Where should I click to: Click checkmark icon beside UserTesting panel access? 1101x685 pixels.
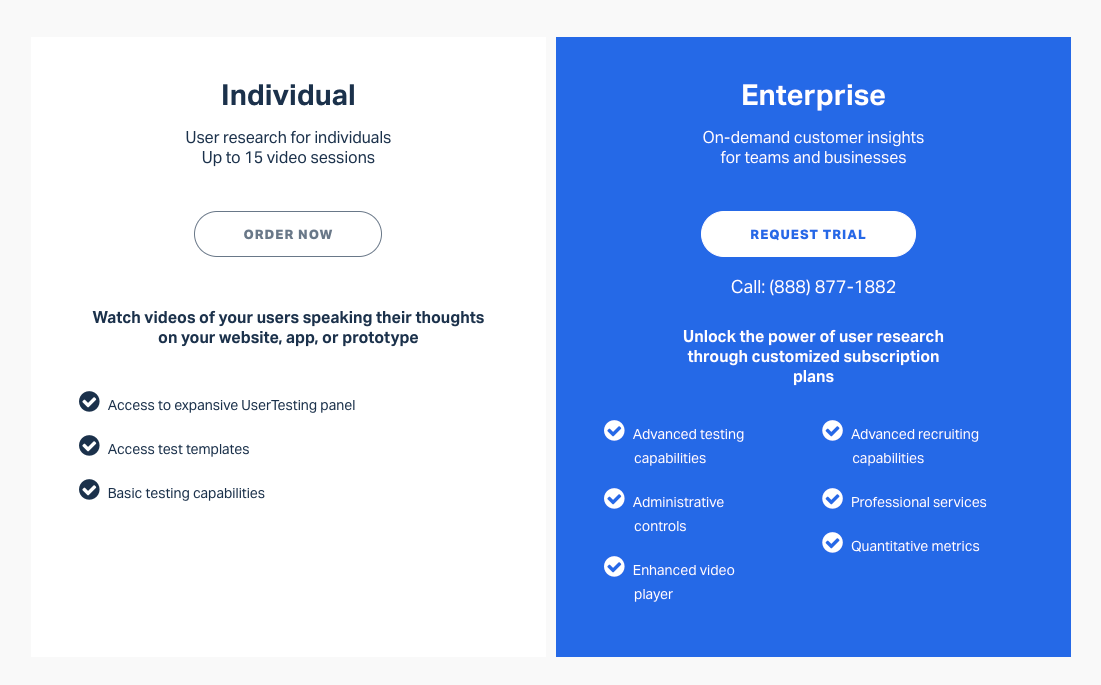[89, 401]
